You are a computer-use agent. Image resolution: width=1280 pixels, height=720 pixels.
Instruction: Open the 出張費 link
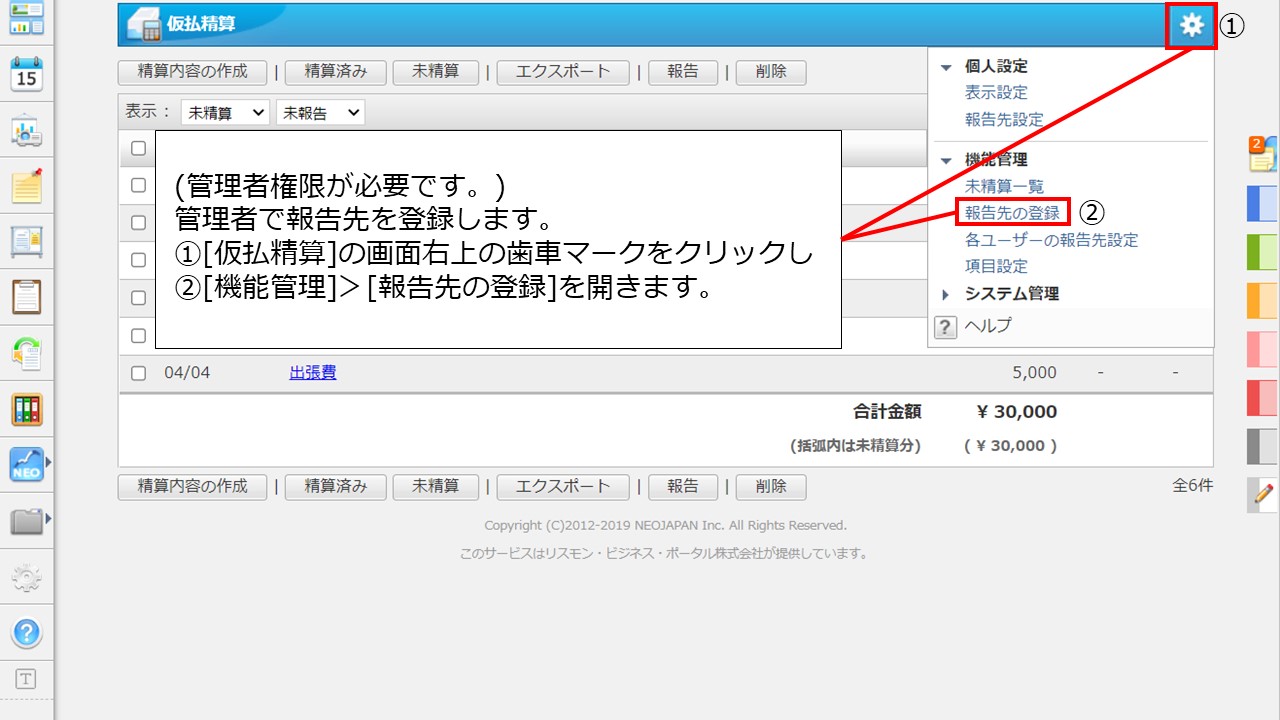tap(312, 373)
